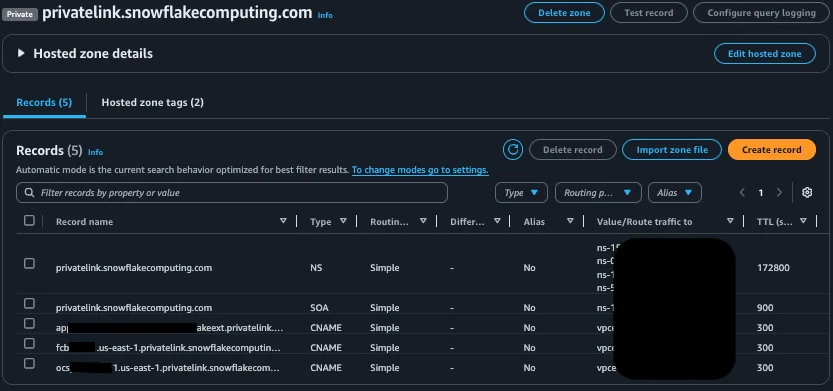
Task: Click the Test record button
Action: (x=649, y=13)
